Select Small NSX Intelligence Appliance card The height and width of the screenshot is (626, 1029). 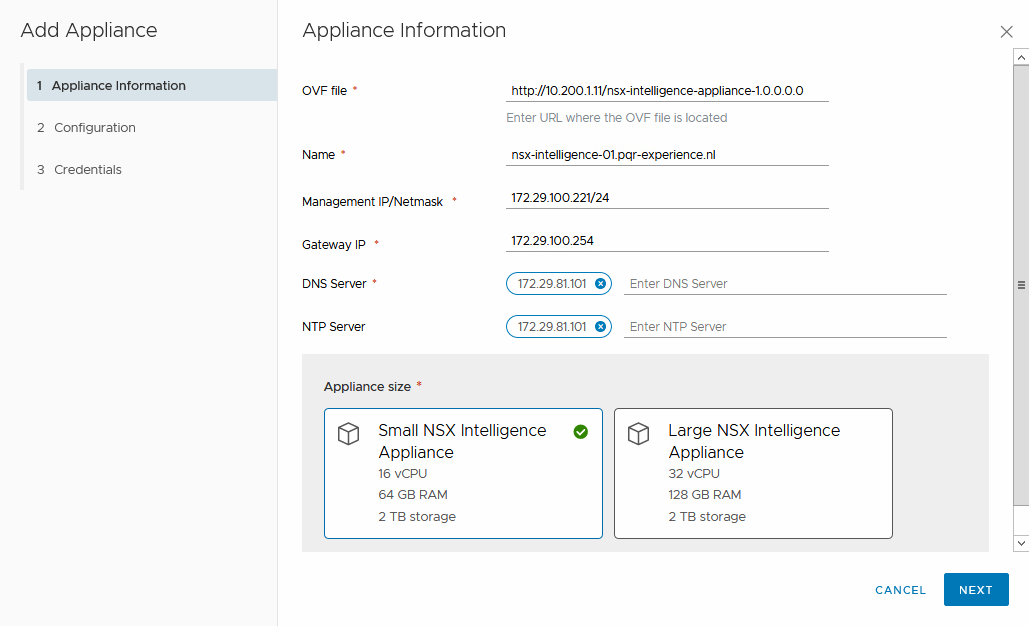click(x=463, y=473)
